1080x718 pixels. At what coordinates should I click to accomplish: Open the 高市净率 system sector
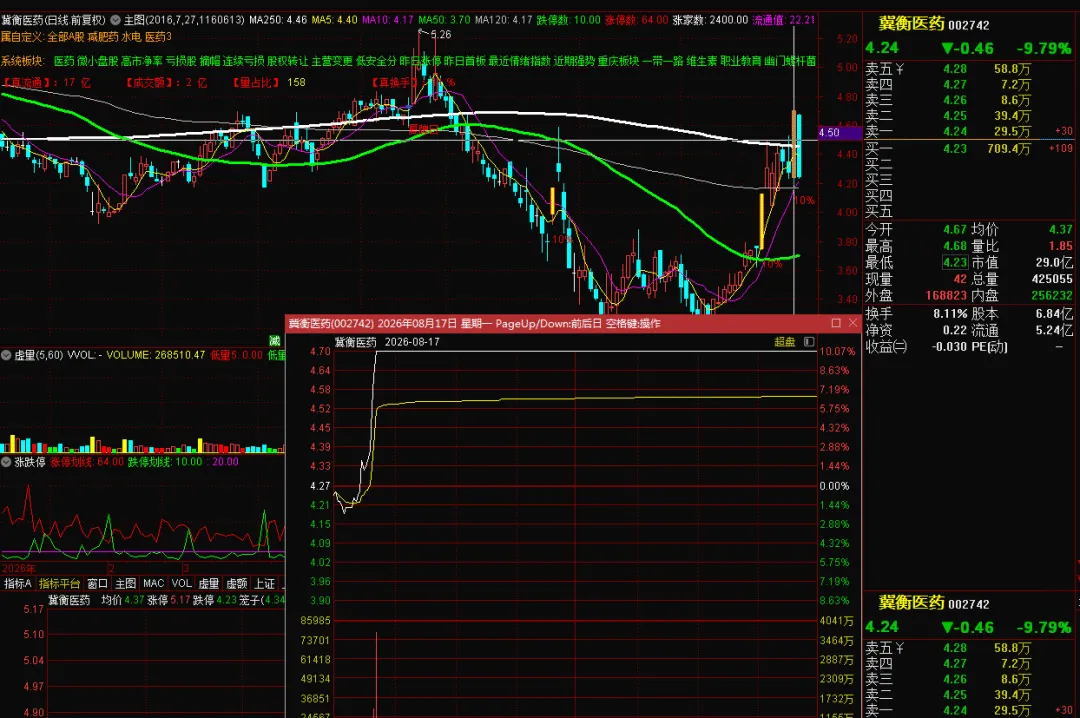pos(141,61)
